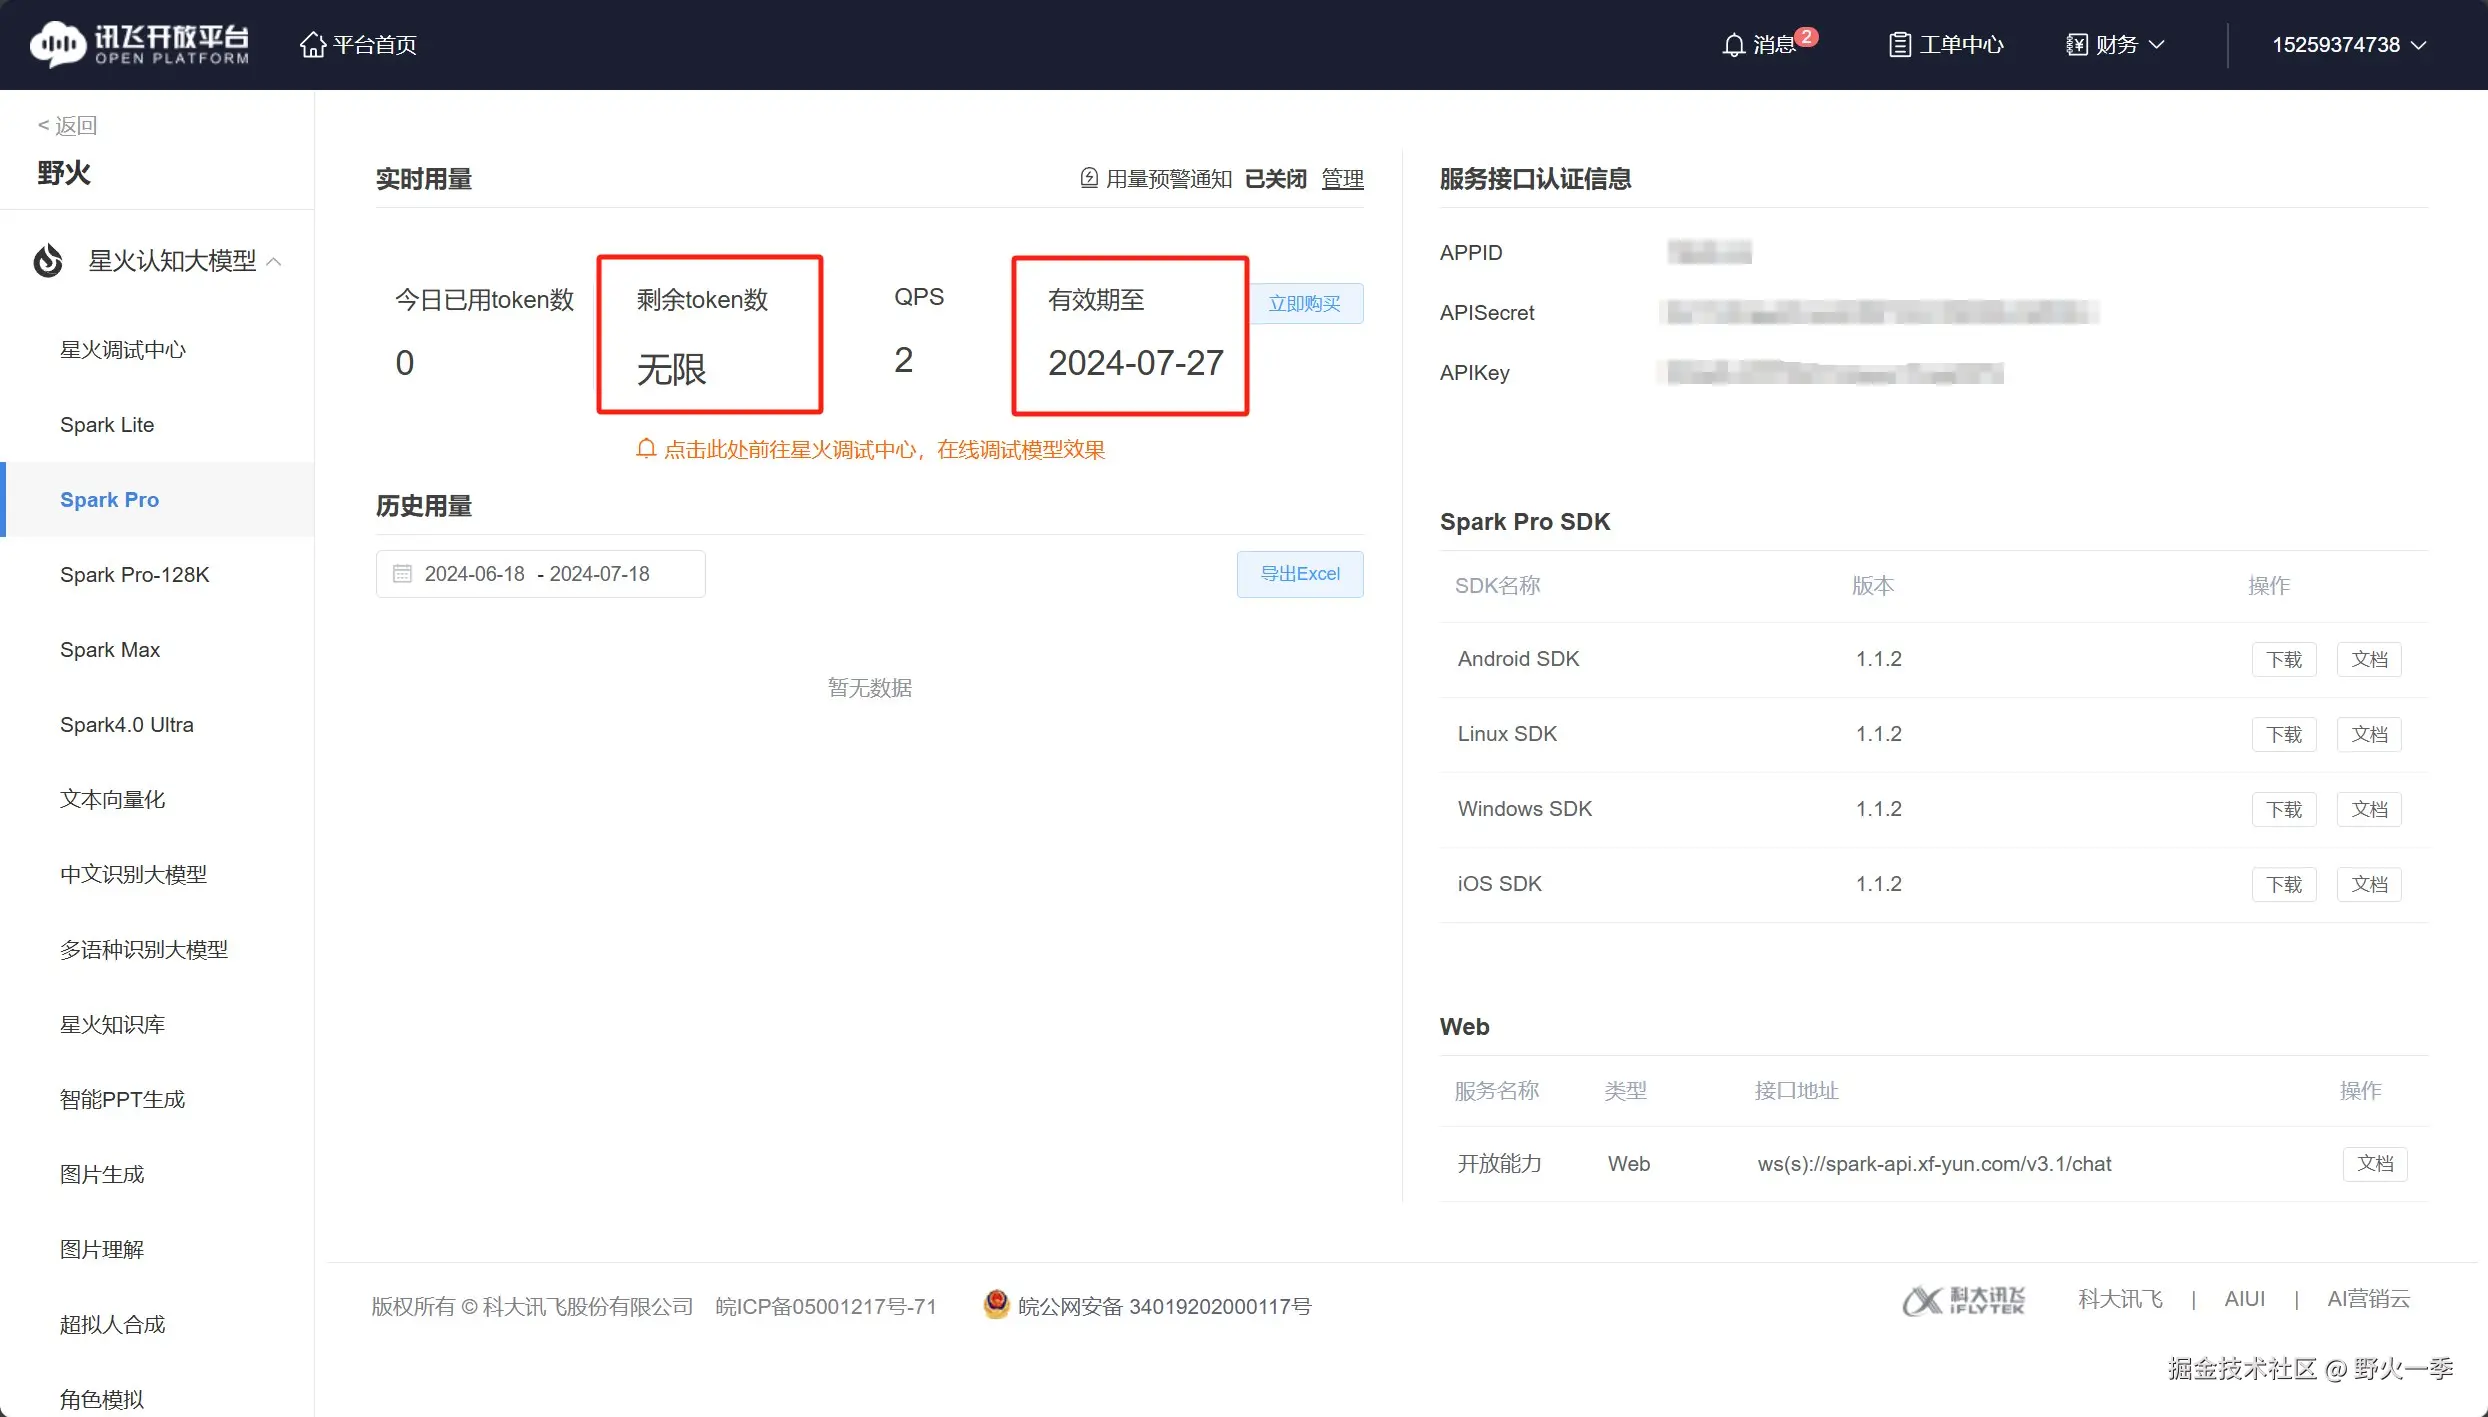Open Windows SDK 文档

2369,810
